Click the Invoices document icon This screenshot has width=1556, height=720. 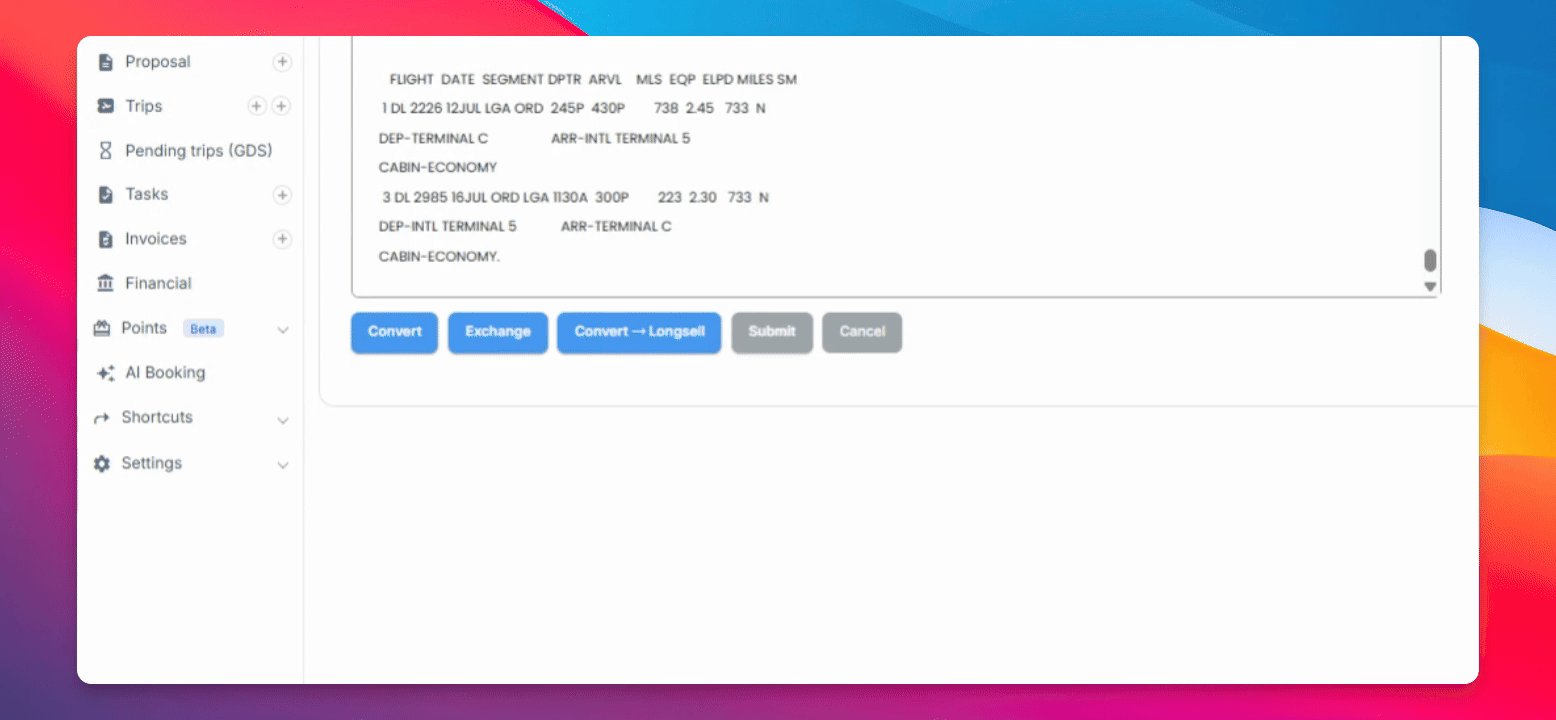click(105, 239)
